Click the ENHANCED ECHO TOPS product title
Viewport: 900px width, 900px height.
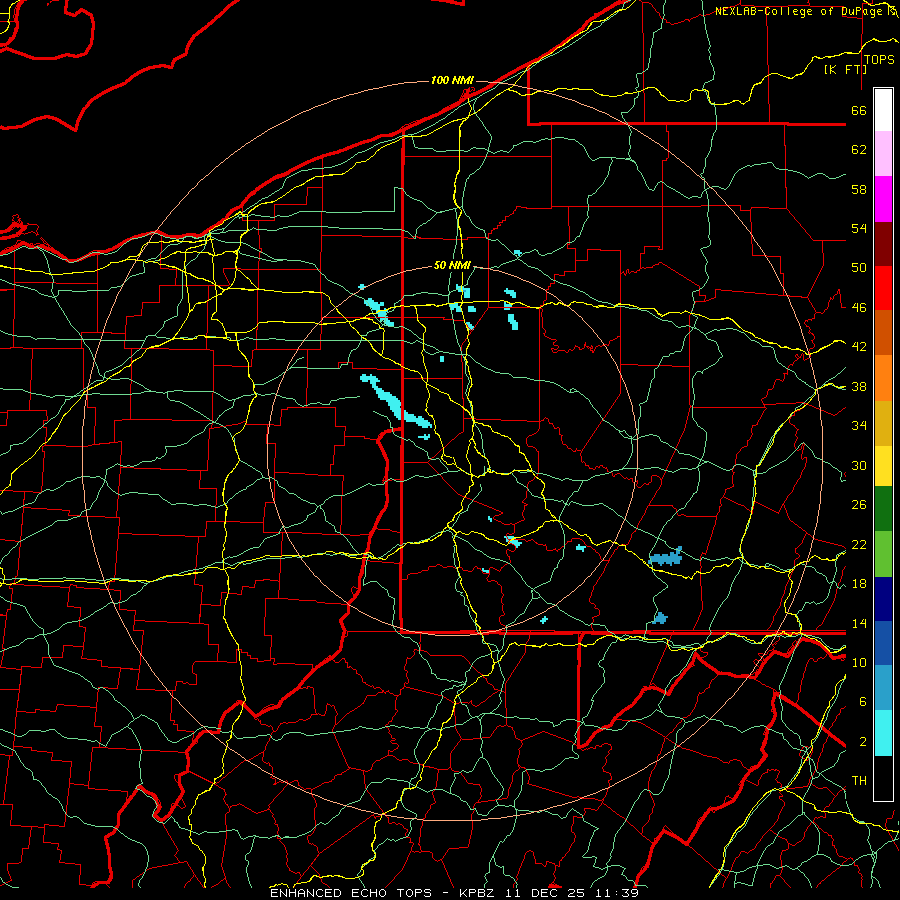(x=351, y=893)
